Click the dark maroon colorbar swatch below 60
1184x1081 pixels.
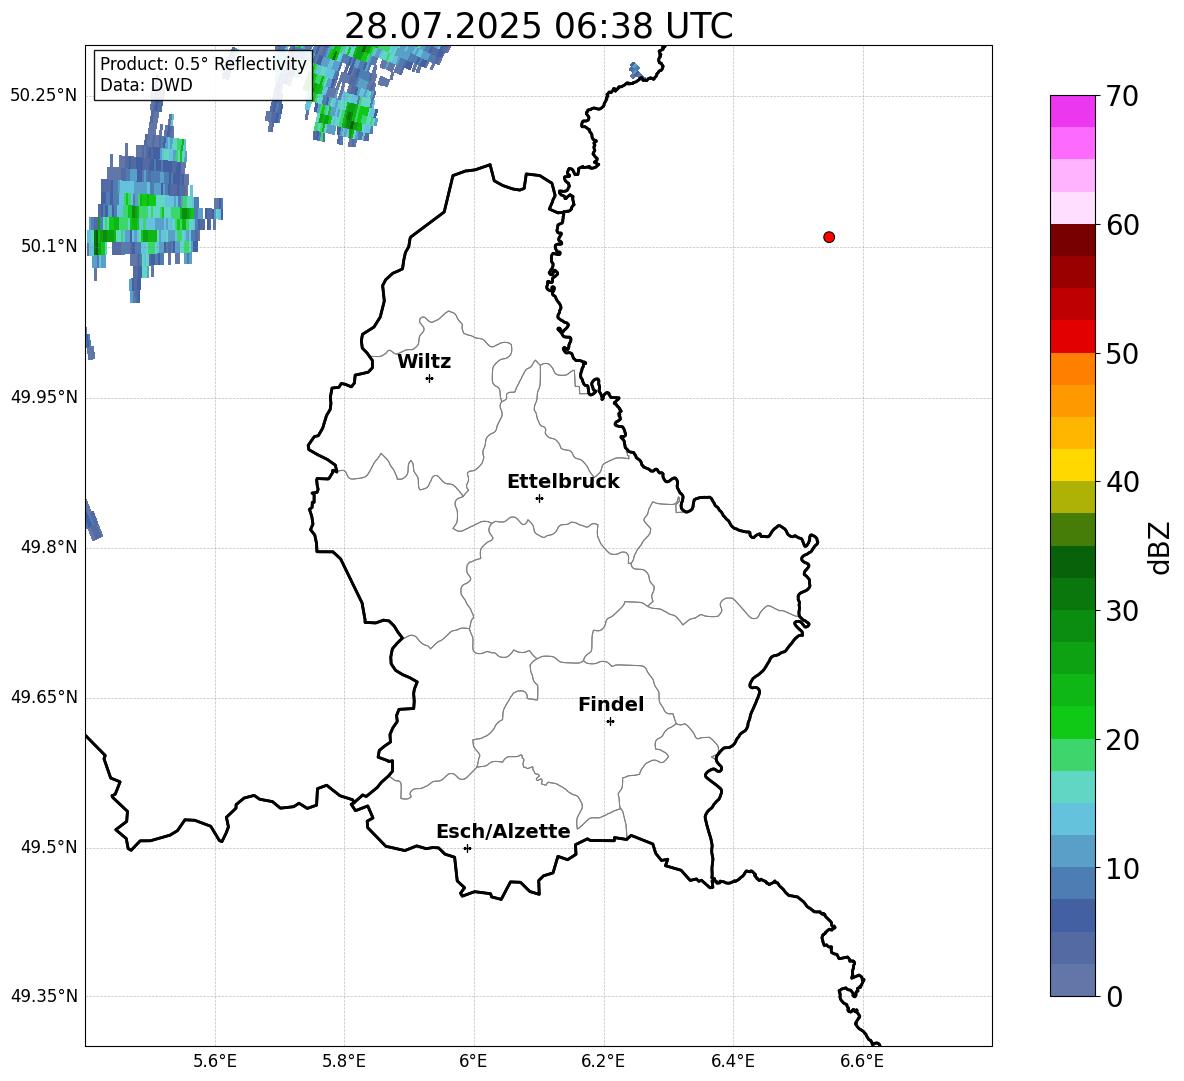[x=1073, y=240]
